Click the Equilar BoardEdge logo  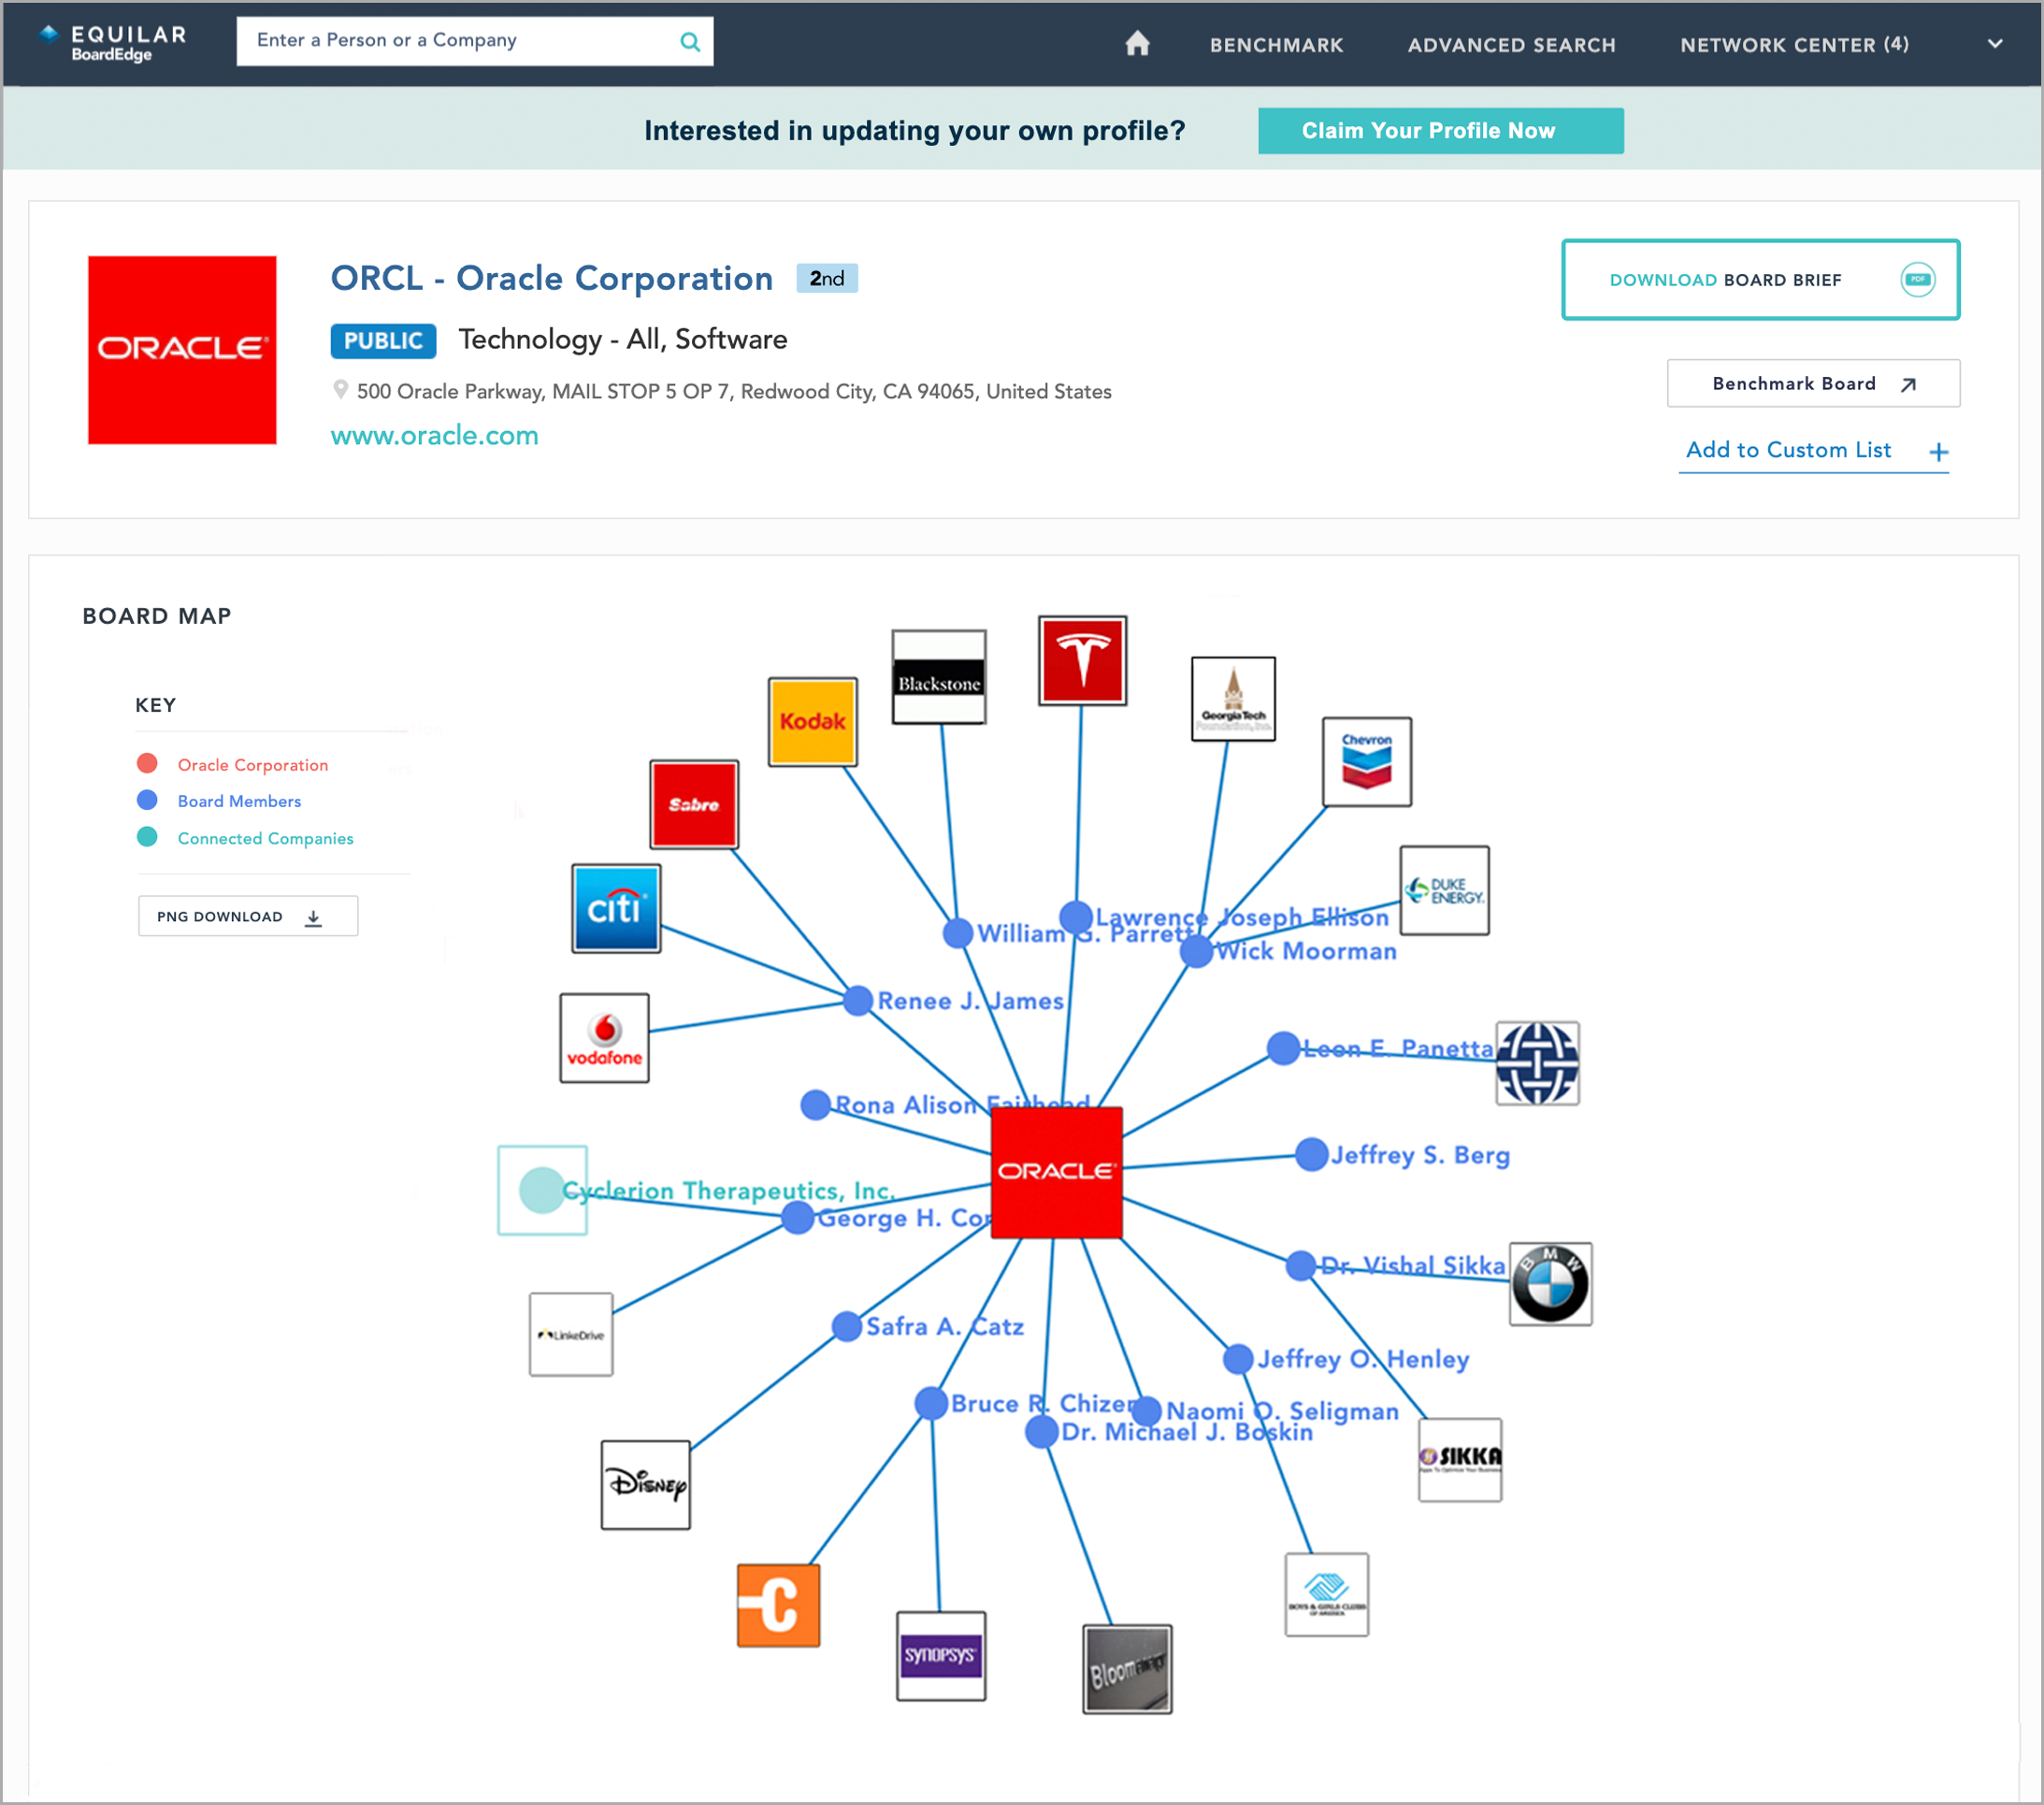(x=112, y=43)
